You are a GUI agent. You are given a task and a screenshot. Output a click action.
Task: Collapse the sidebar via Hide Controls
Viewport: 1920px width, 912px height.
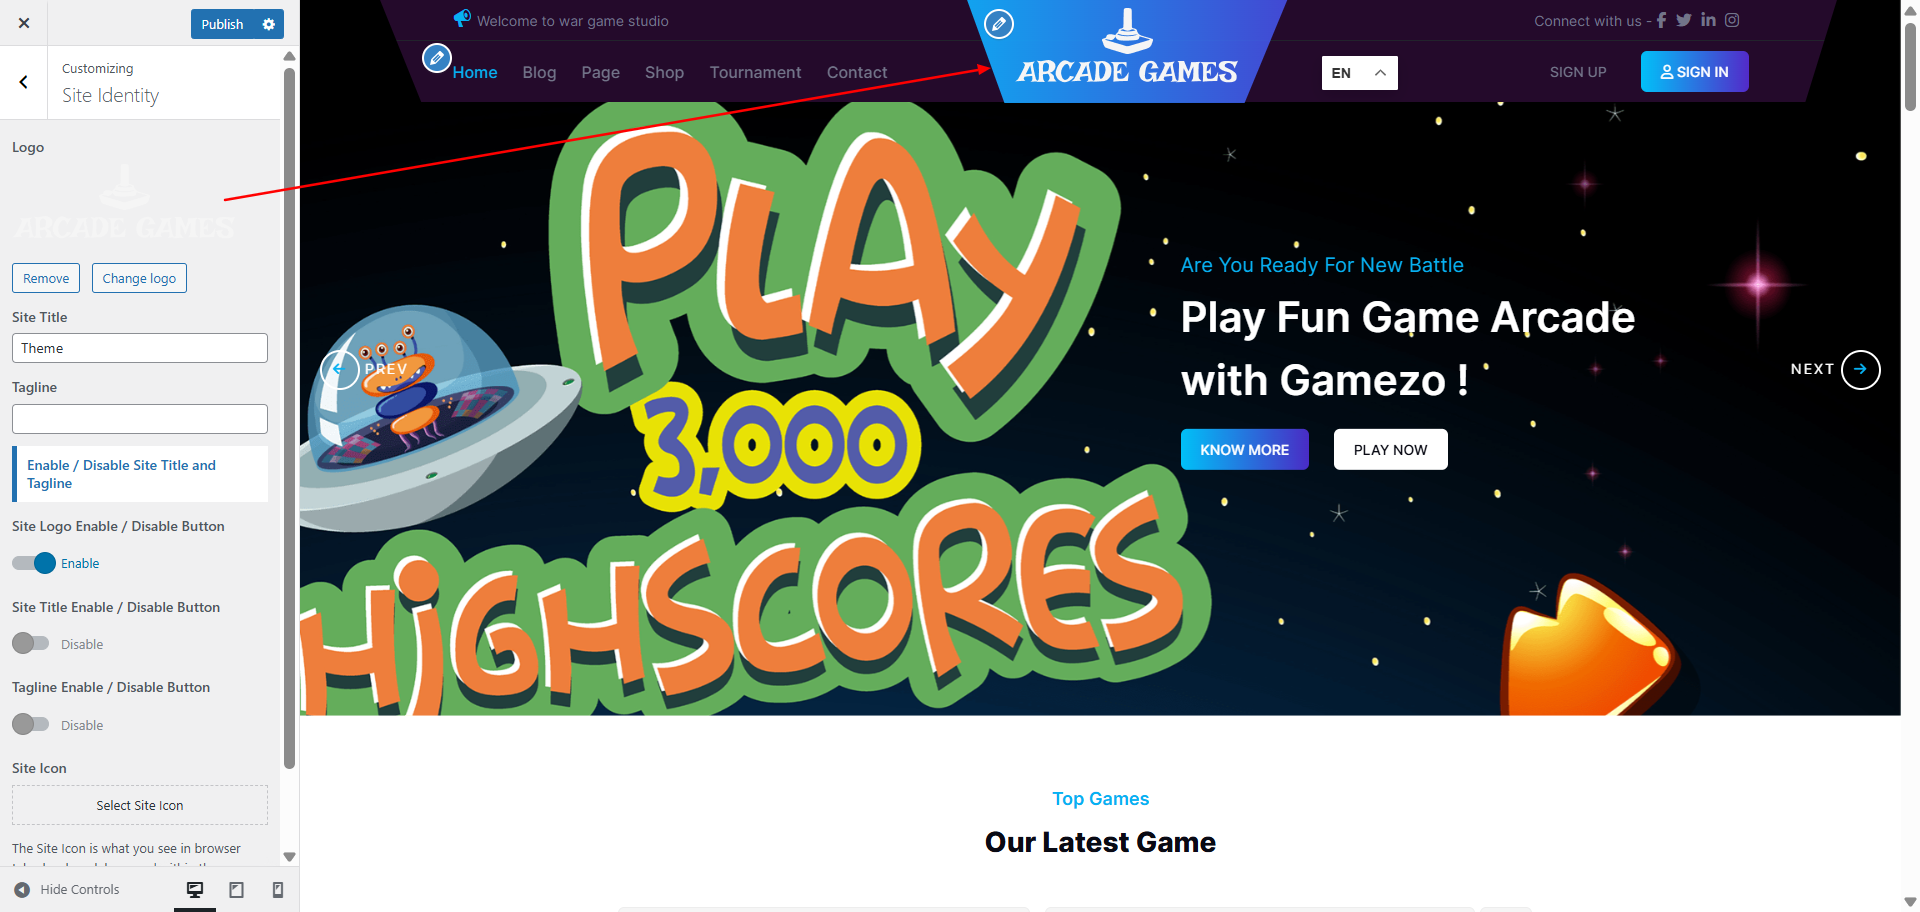click(67, 890)
